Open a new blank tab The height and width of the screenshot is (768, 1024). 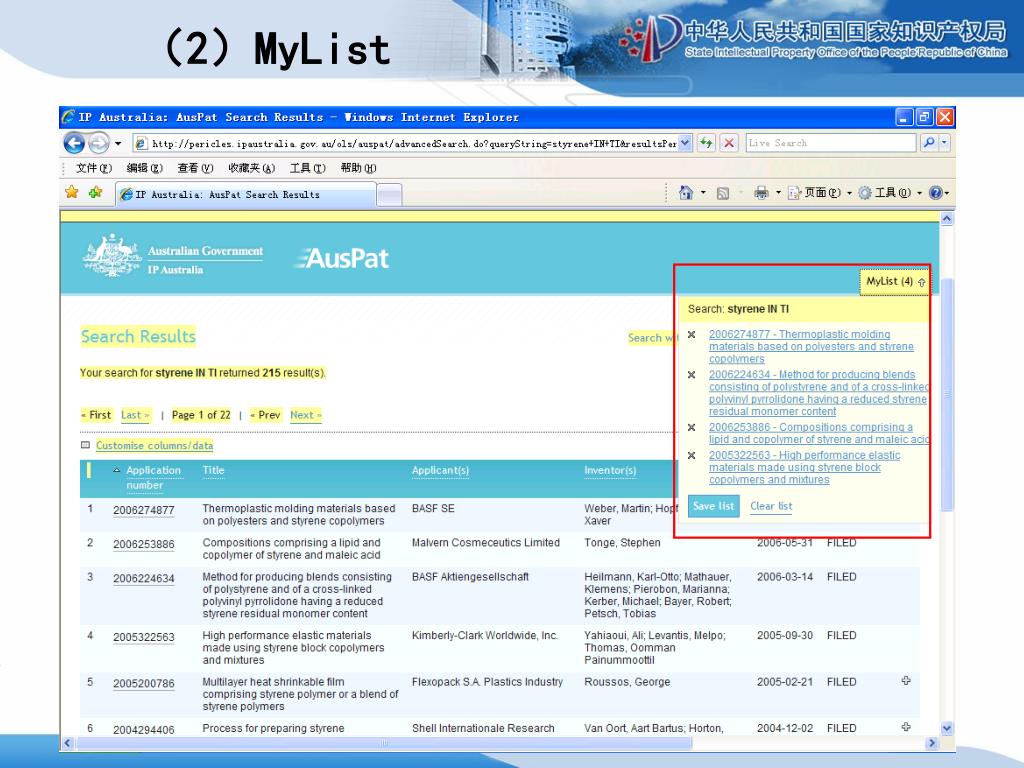click(x=389, y=195)
